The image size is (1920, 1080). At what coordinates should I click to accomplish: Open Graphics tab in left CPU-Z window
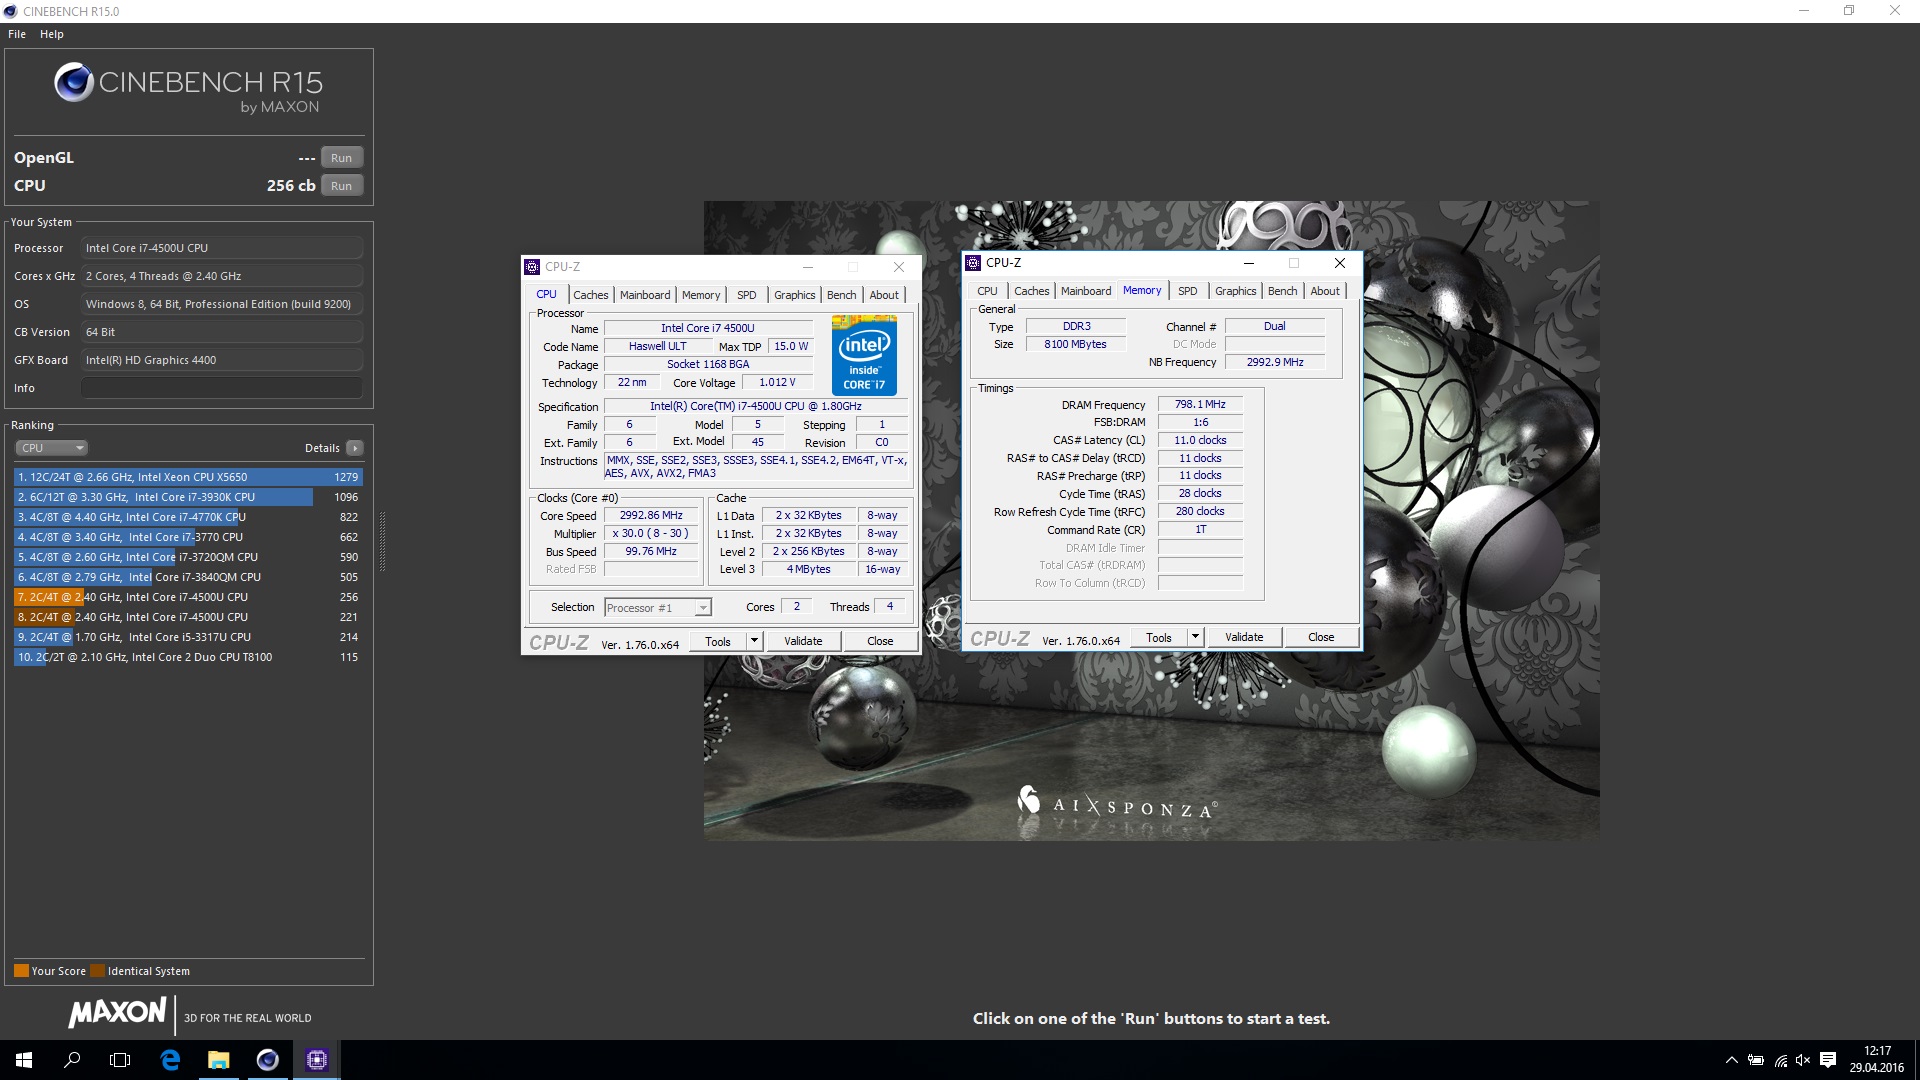(x=795, y=295)
